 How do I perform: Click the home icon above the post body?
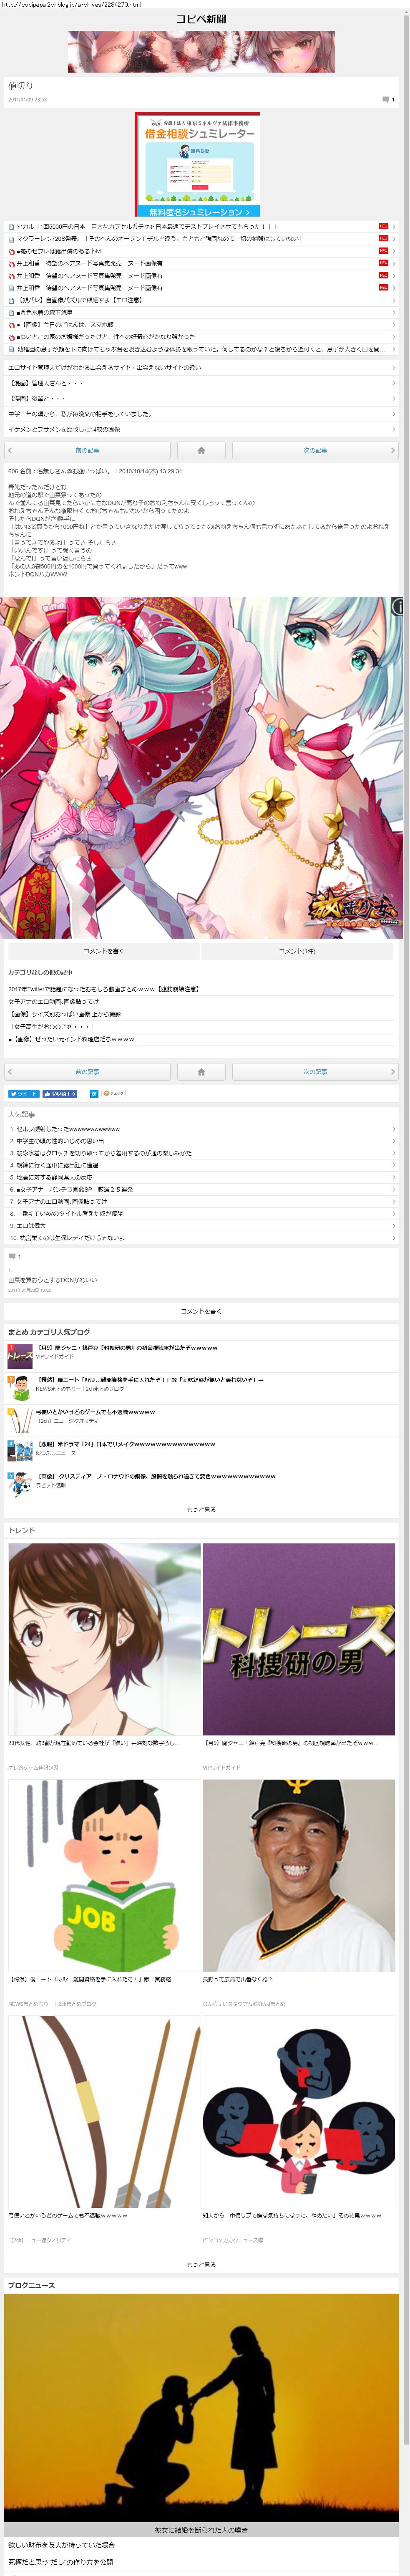pos(201,451)
